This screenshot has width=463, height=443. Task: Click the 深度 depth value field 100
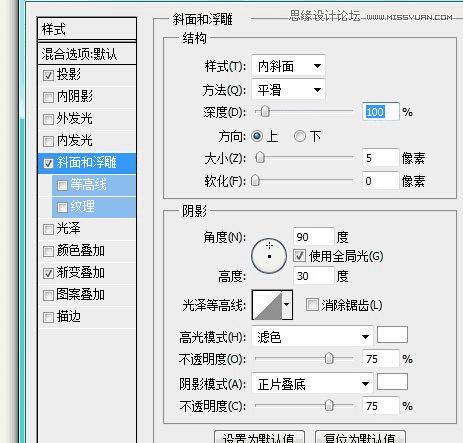click(381, 112)
